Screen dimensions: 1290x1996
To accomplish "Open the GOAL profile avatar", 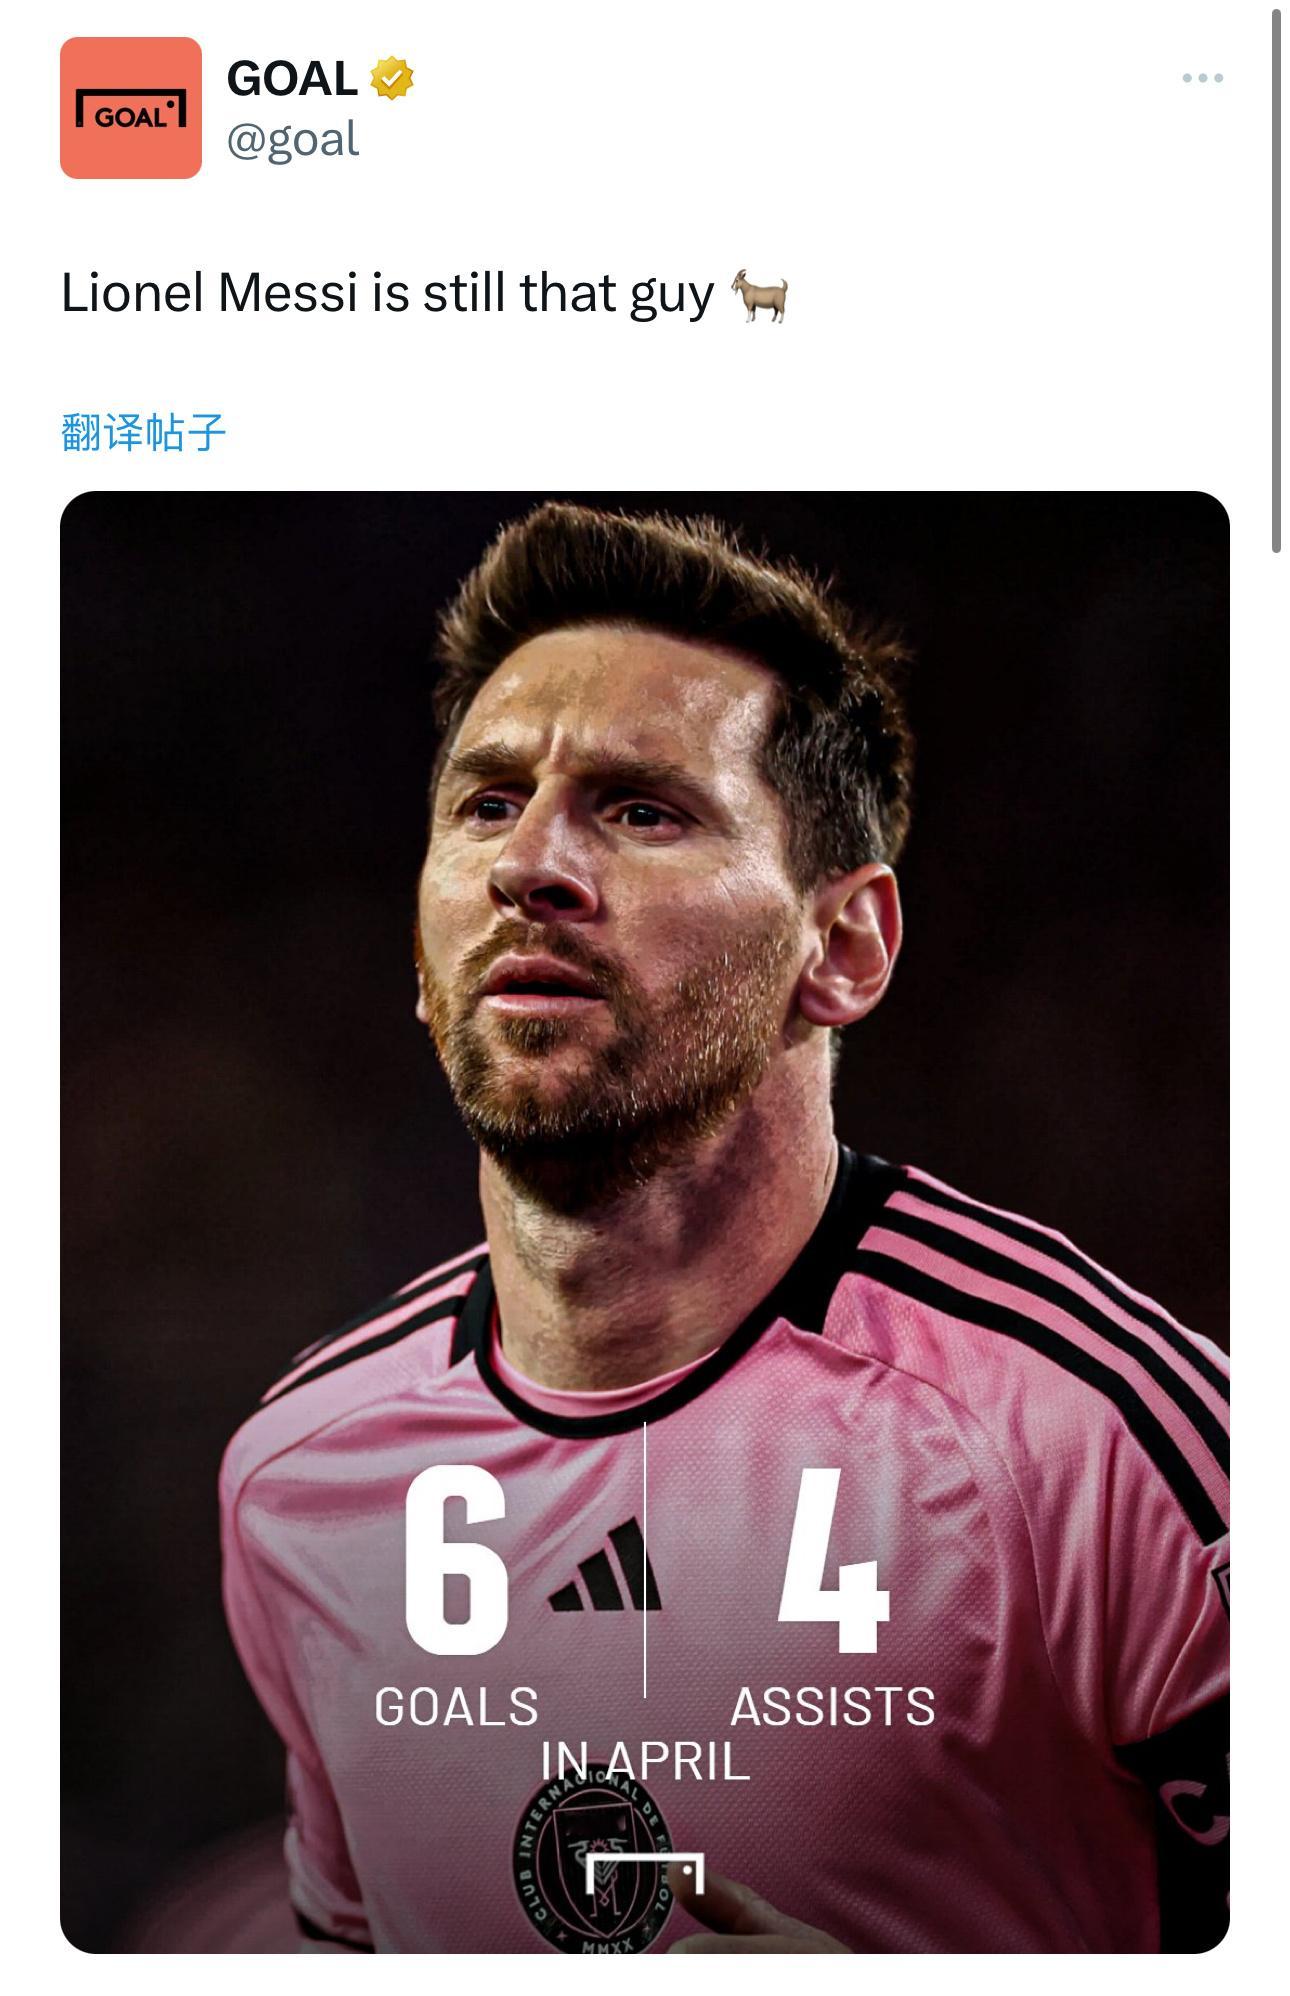I will pos(131,108).
